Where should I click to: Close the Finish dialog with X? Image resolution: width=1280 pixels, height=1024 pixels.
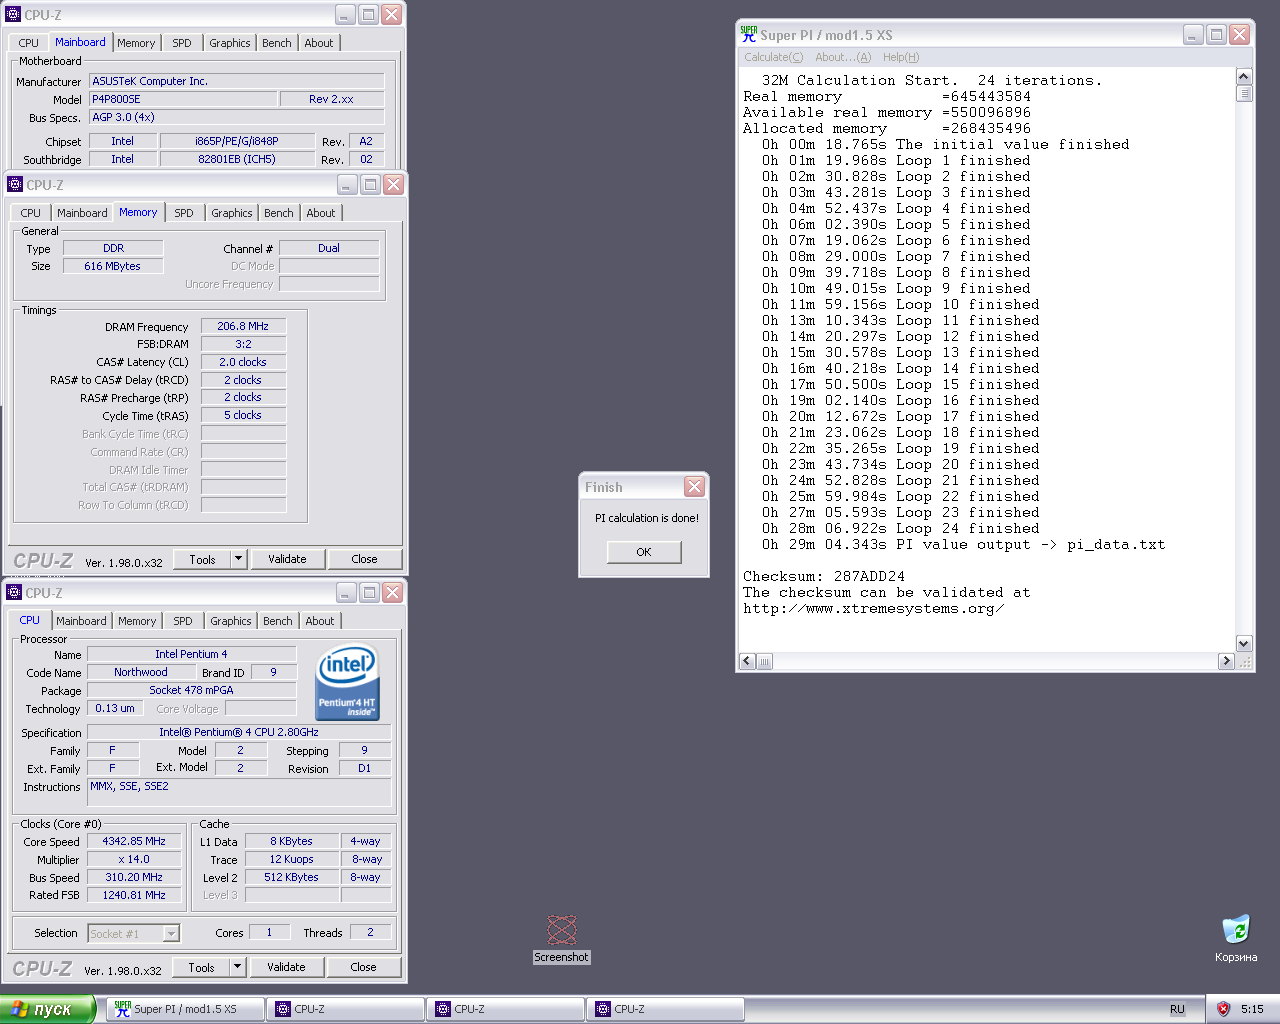point(694,487)
